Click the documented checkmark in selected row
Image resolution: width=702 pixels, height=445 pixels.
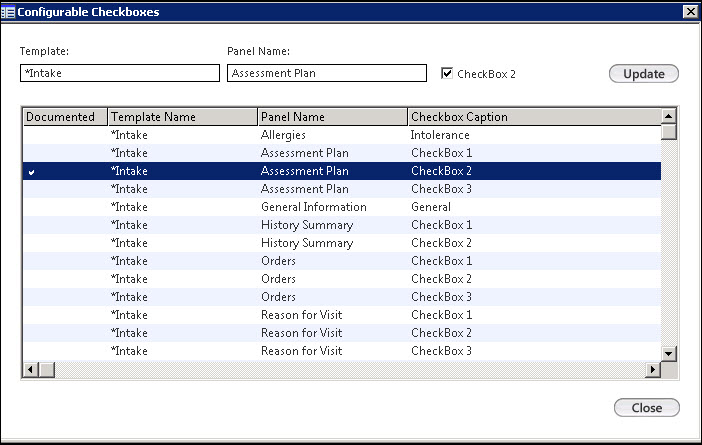31,172
